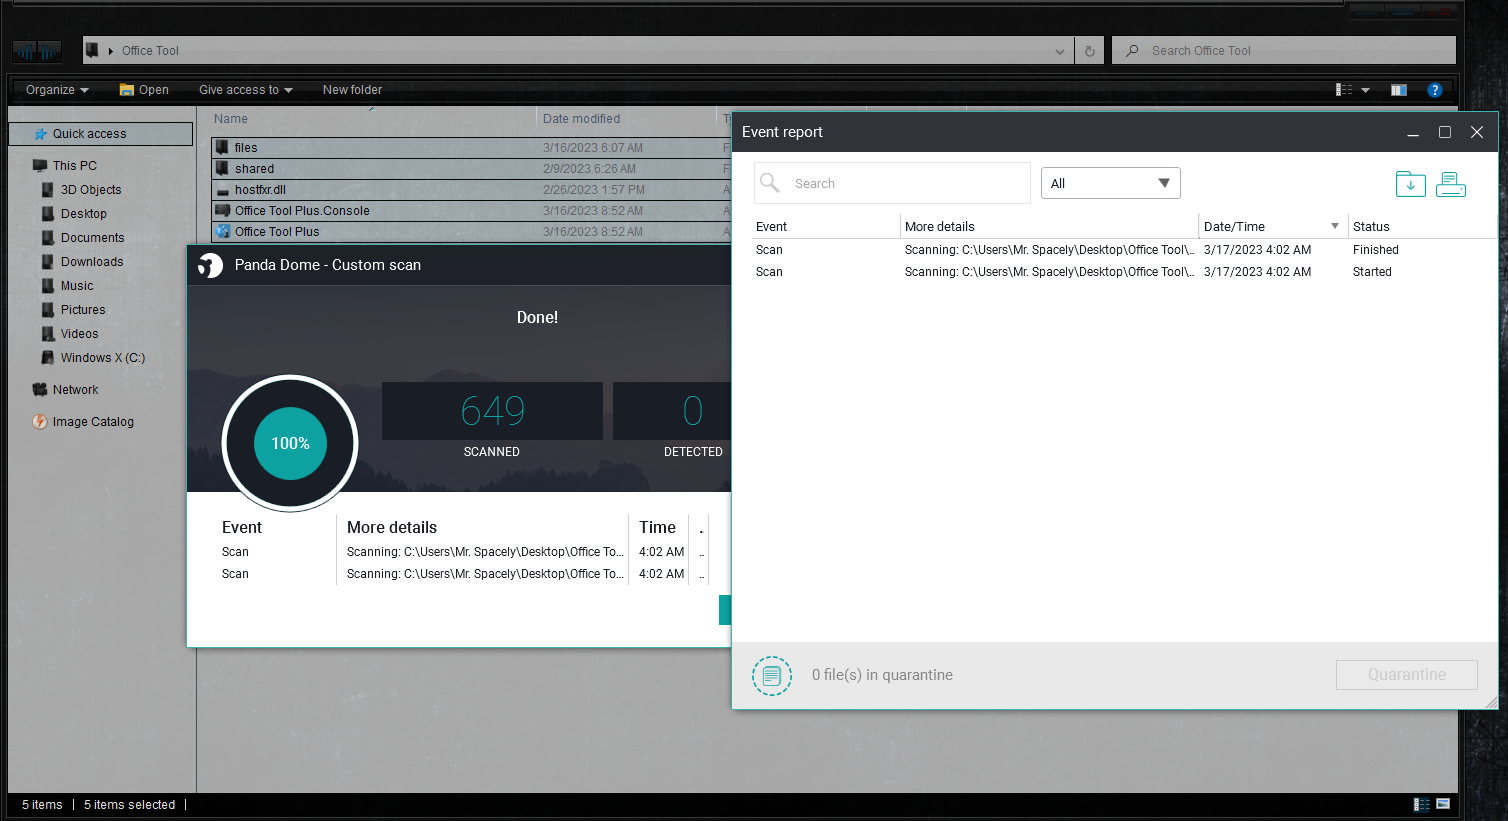The width and height of the screenshot is (1508, 821).
Task: Select Pictures in the navigation pane
Action: tap(83, 310)
